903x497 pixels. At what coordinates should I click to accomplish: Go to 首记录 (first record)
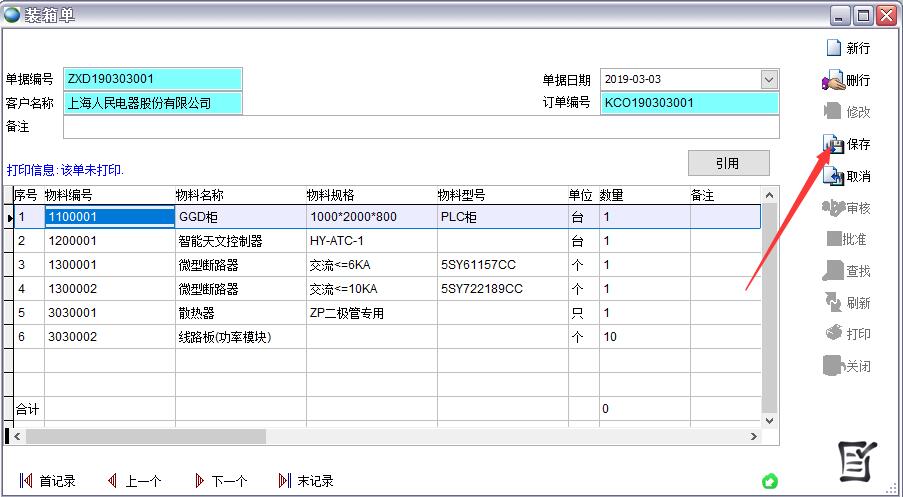(26, 481)
